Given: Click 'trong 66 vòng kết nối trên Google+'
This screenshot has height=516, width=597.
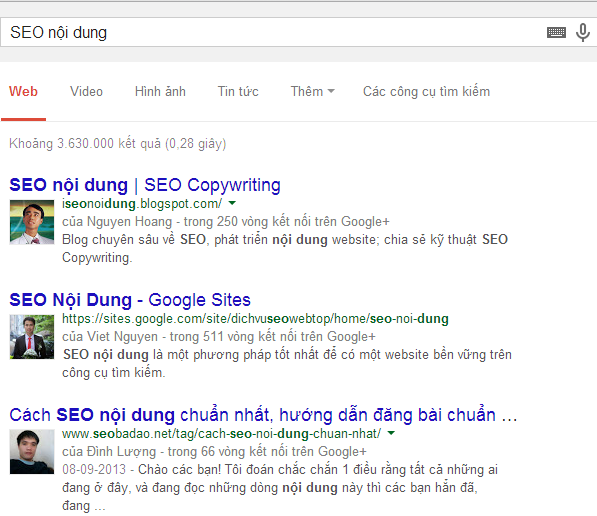Looking at the screenshot, I should pos(267,452).
